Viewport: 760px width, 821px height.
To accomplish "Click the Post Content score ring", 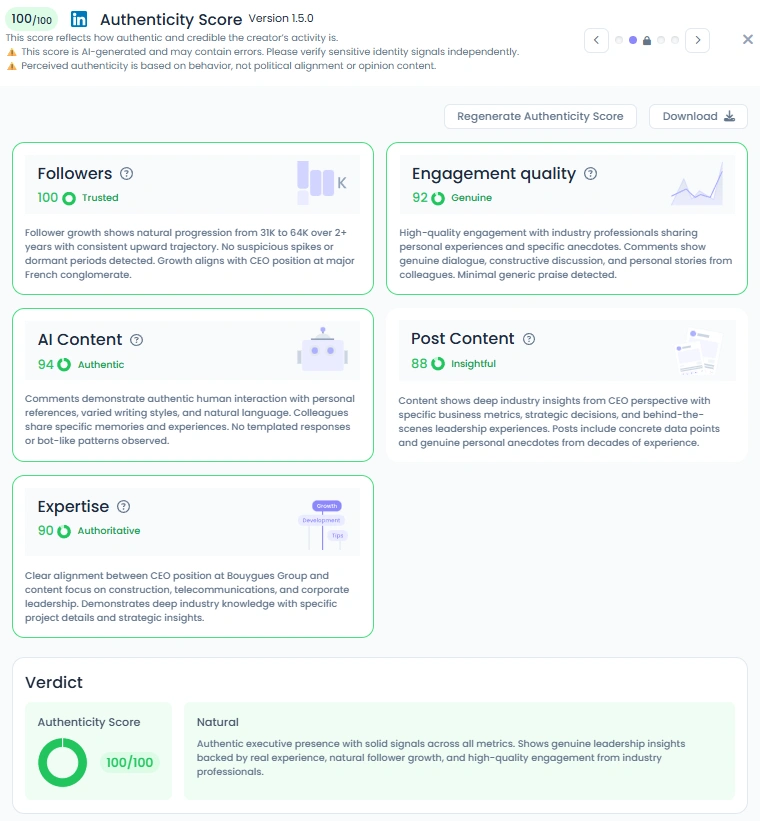I will [438, 363].
